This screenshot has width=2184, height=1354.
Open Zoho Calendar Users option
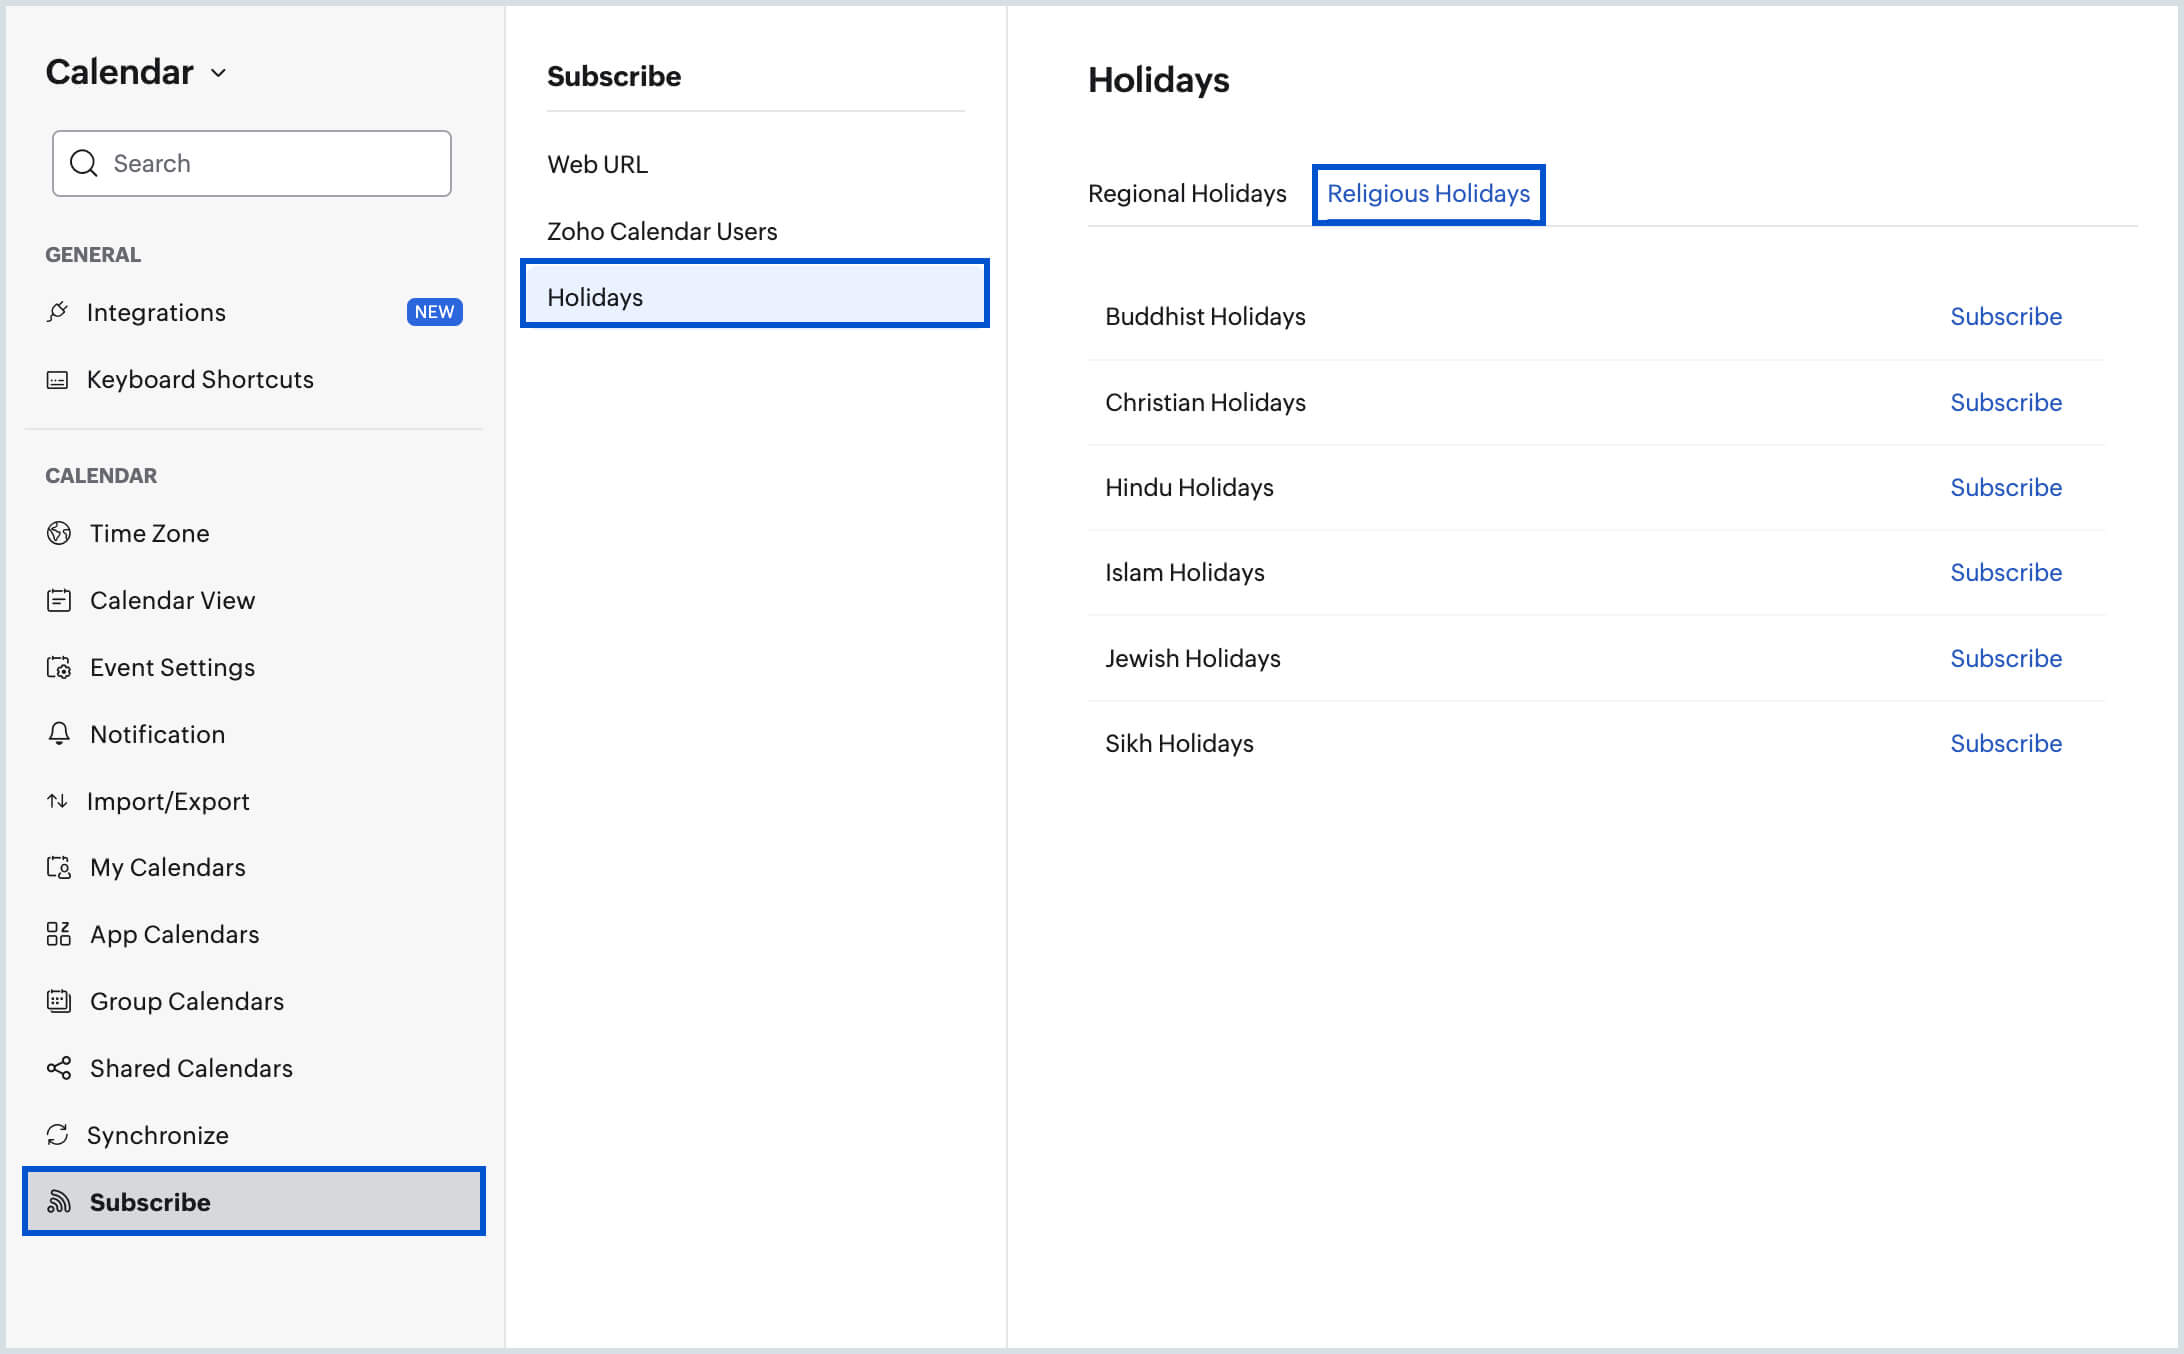661,231
